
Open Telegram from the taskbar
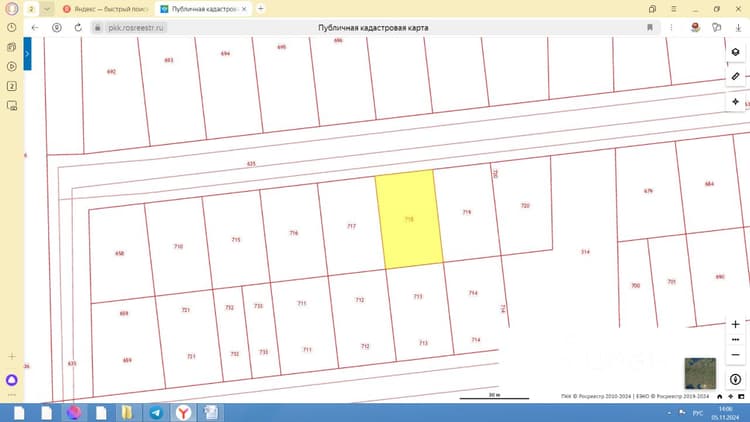pyautogui.click(x=156, y=412)
